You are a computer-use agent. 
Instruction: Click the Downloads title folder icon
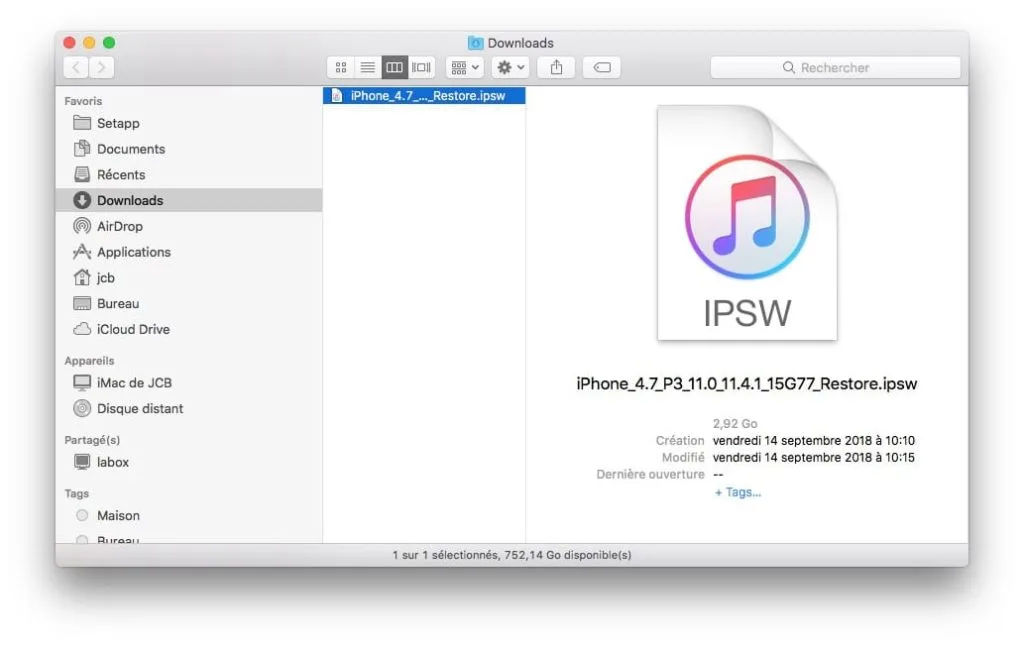pyautogui.click(x=475, y=43)
